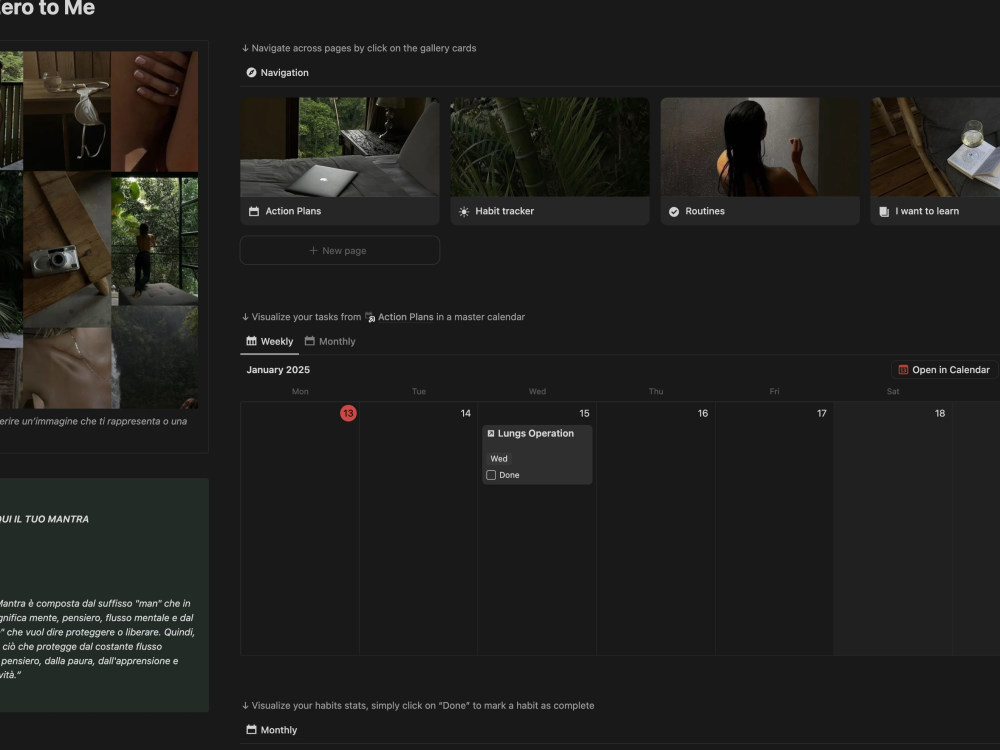The height and width of the screenshot is (750, 1000).
Task: Click the Routines checkmark circle icon
Action: (673, 211)
